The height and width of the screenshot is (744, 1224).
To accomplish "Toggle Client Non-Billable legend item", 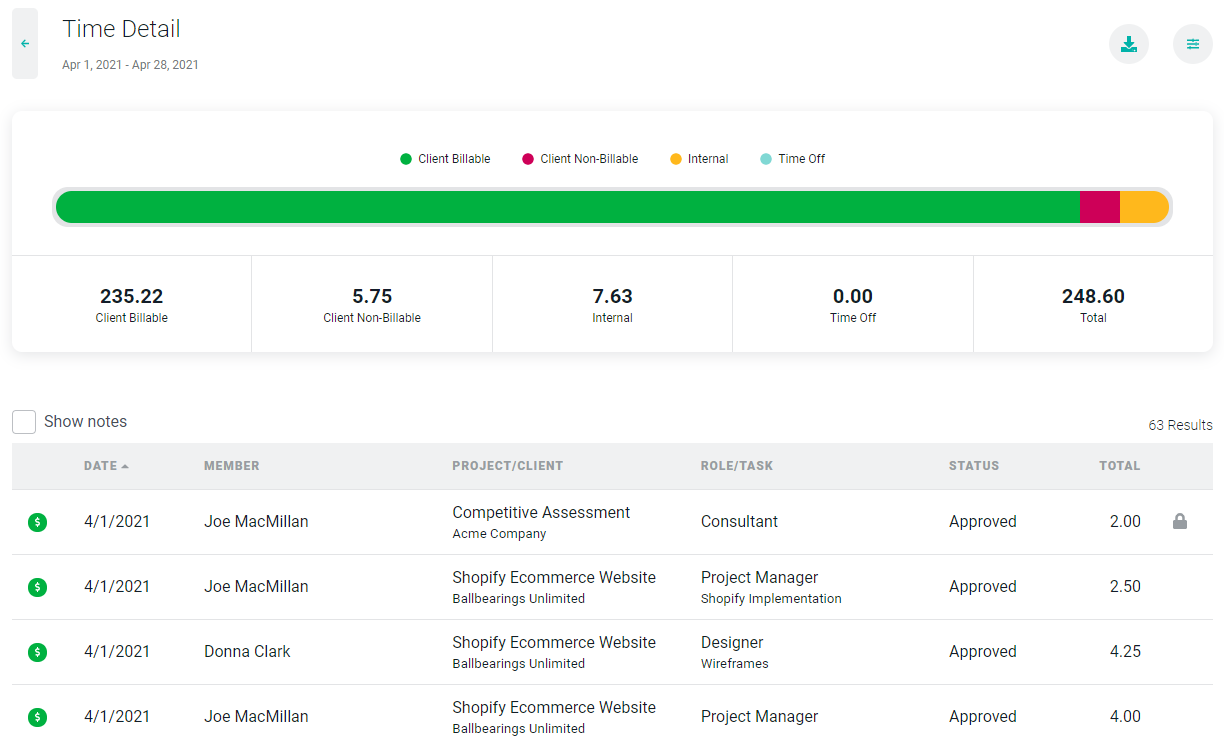I will tap(580, 159).
